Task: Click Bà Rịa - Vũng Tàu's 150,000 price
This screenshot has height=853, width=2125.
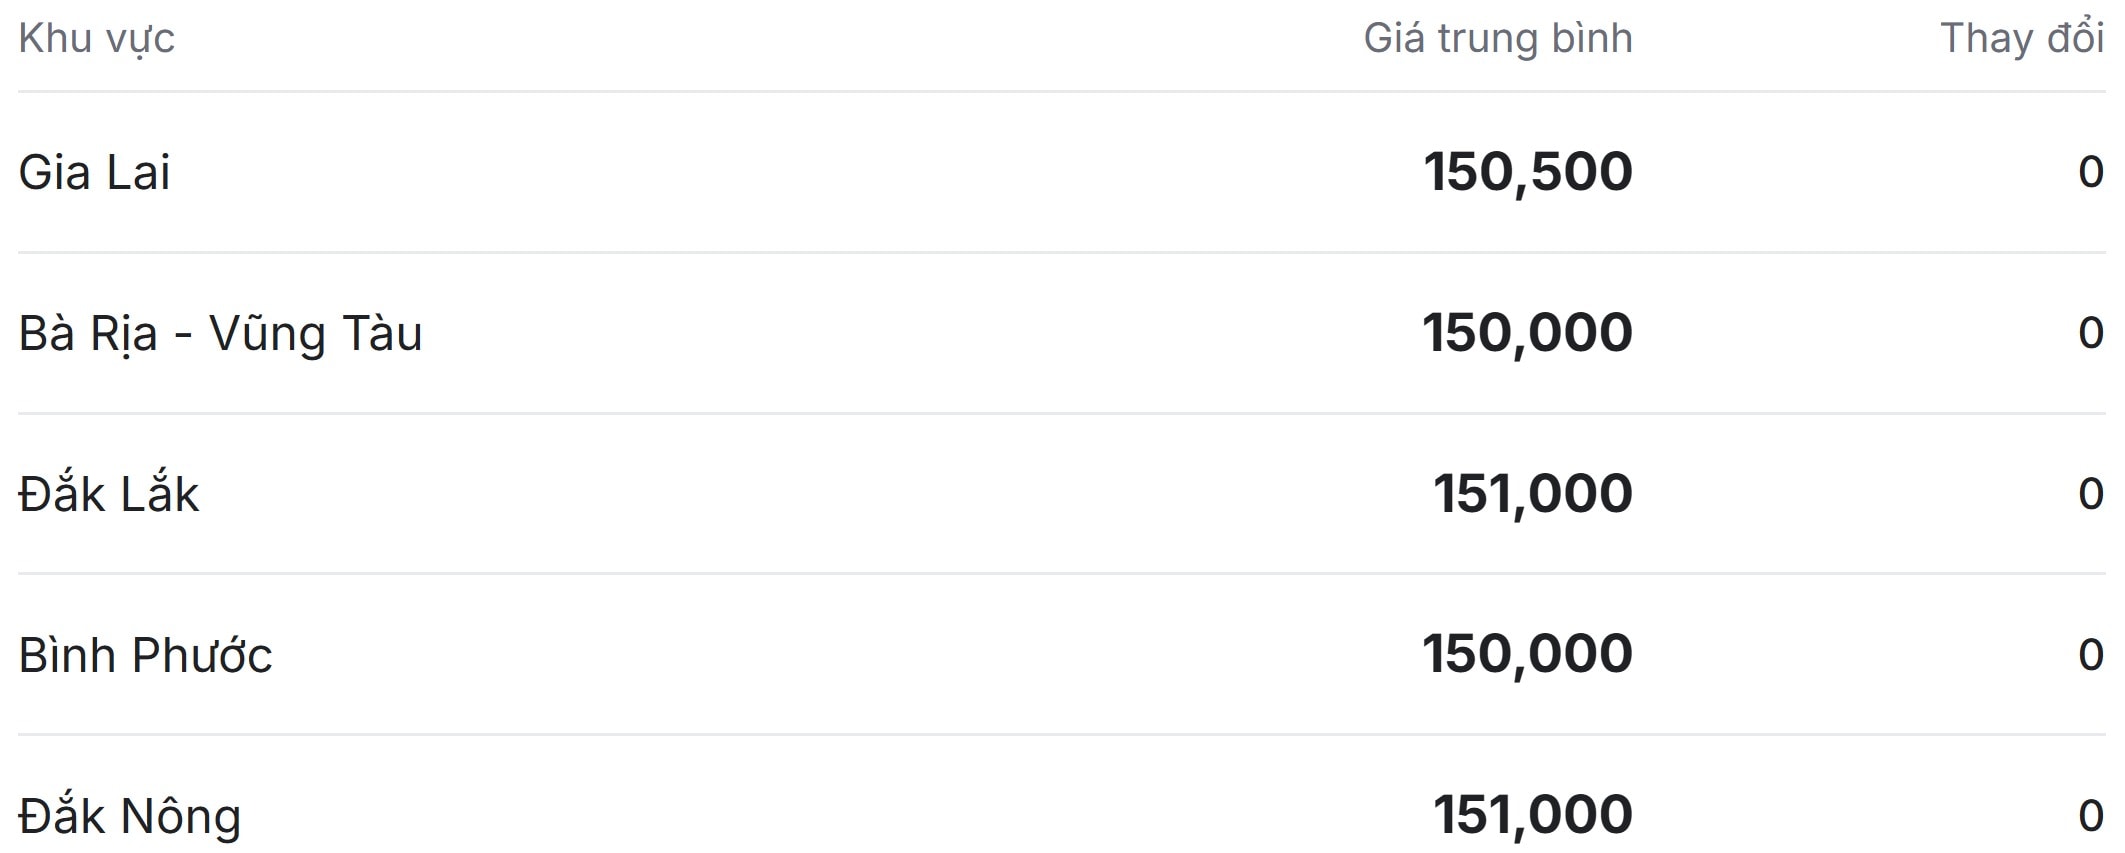Action: pos(1527,333)
